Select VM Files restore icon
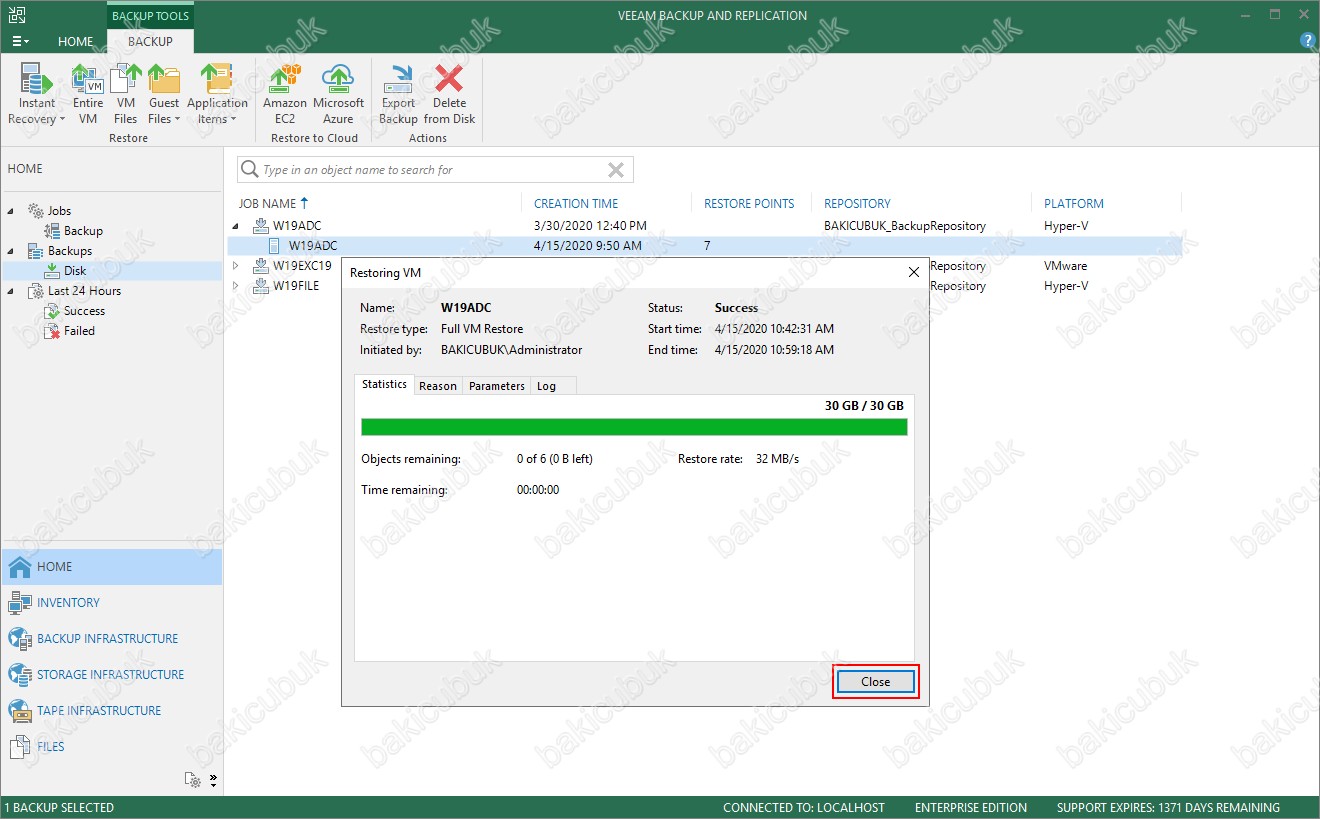Viewport: 1320px width, 819px height. click(x=125, y=94)
